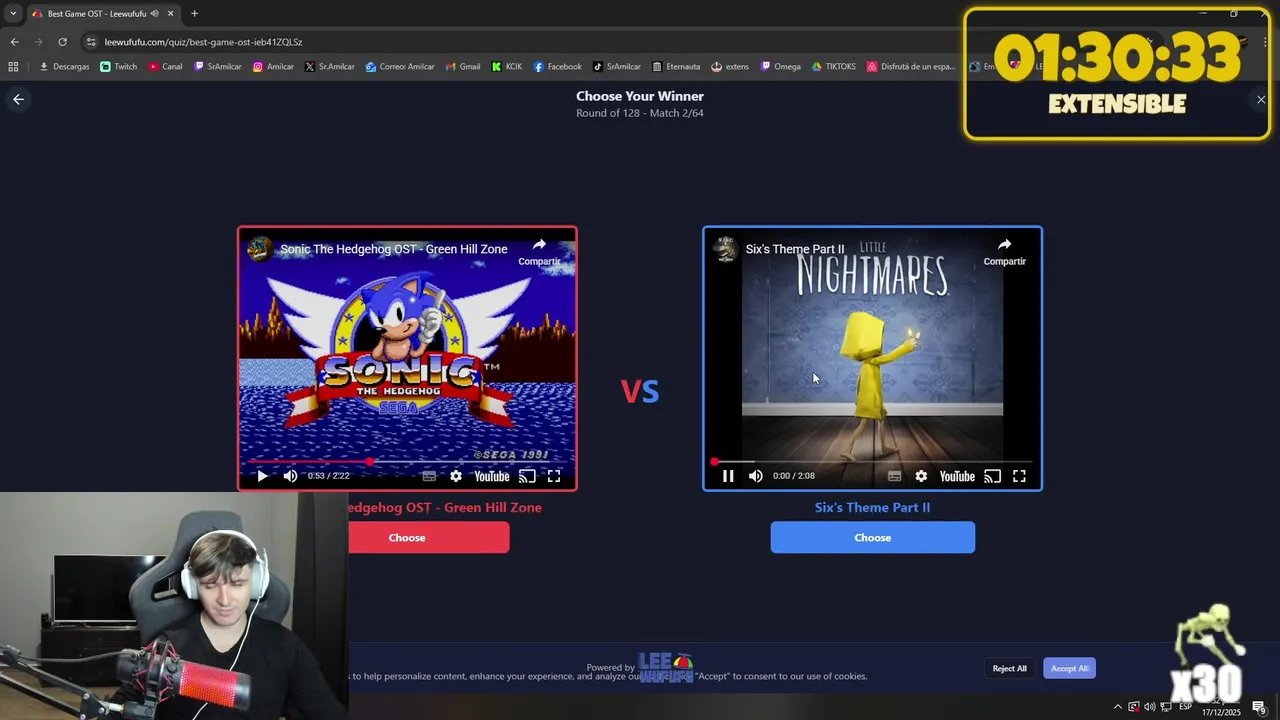Share the Sonic video with Compartir arrow

coord(539,251)
